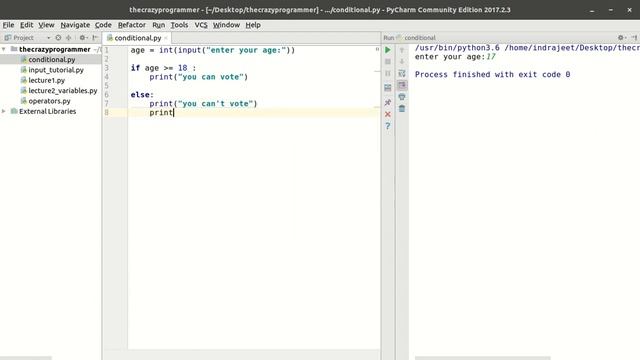The image size is (640, 360).
Task: Click the 'enter your age:' string on line 1
Action: pyautogui.click(x=246, y=50)
